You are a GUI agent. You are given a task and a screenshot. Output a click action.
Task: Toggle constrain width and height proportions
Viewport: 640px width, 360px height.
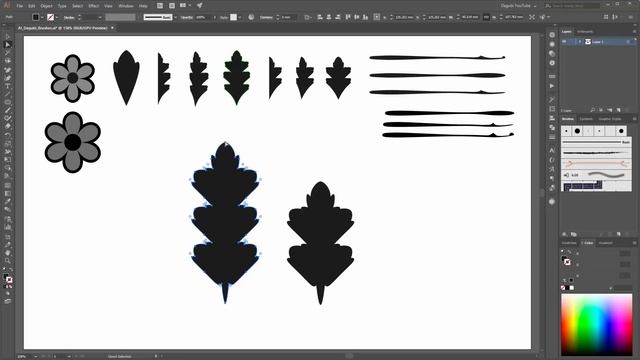tap(486, 17)
